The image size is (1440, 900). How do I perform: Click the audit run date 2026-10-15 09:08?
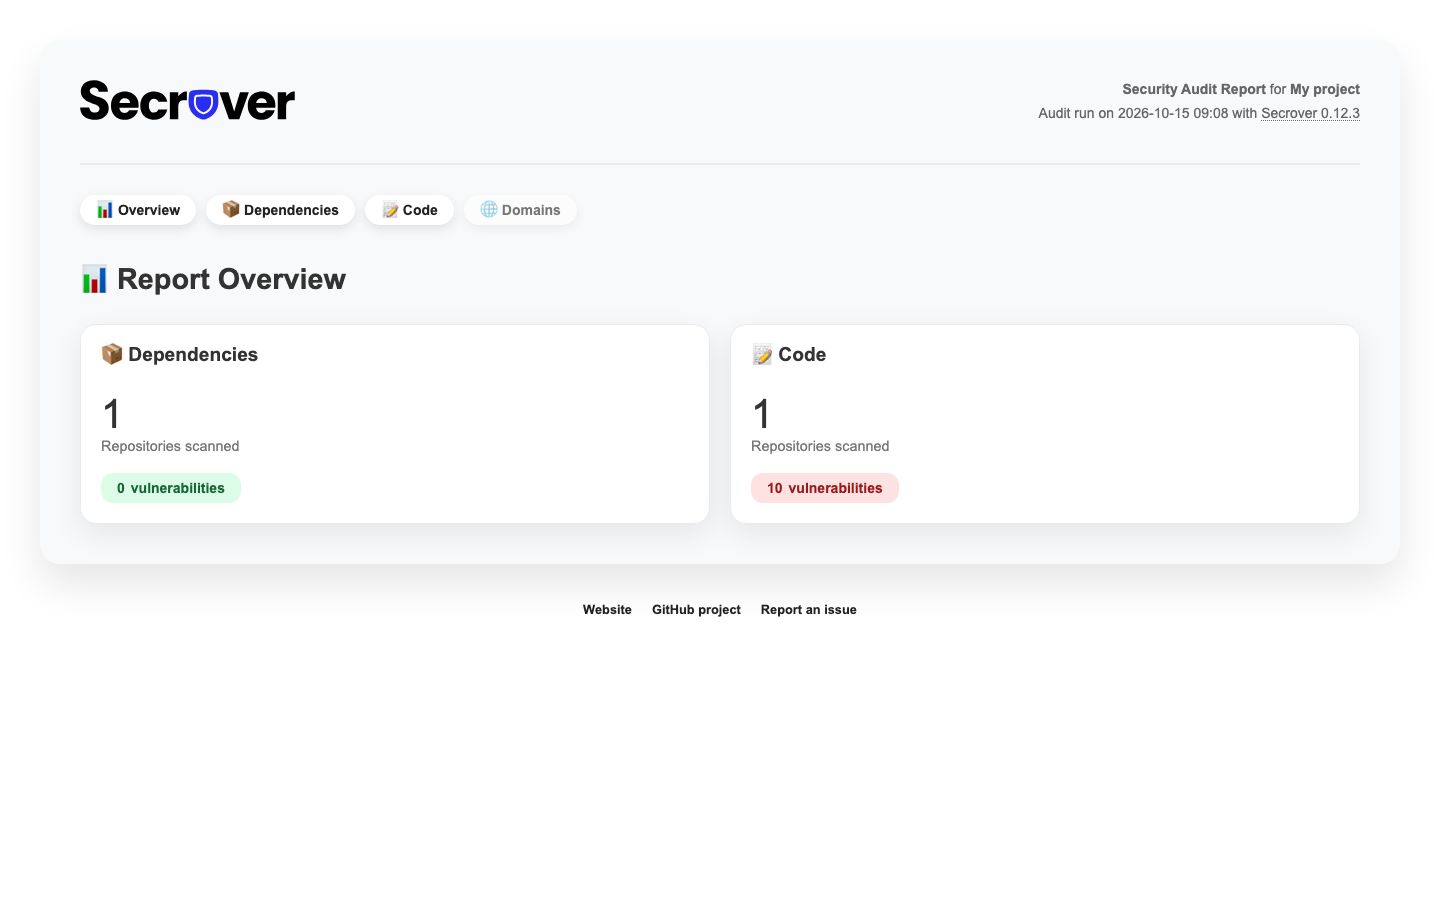[x=1173, y=113]
